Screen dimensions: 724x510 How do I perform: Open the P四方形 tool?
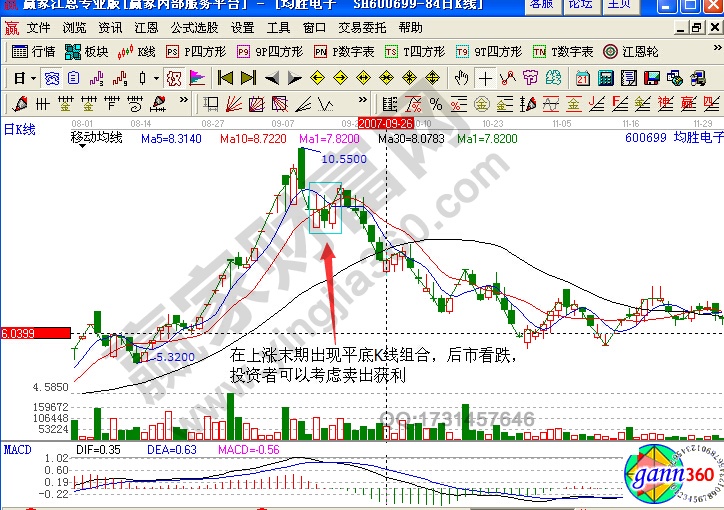[x=196, y=52]
